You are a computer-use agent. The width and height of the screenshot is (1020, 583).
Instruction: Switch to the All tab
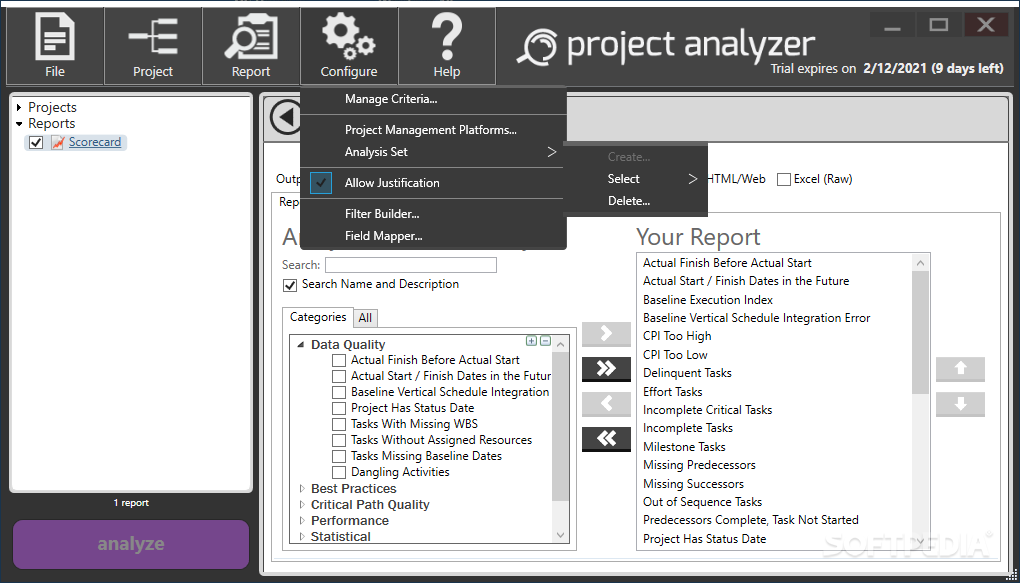pyautogui.click(x=365, y=318)
